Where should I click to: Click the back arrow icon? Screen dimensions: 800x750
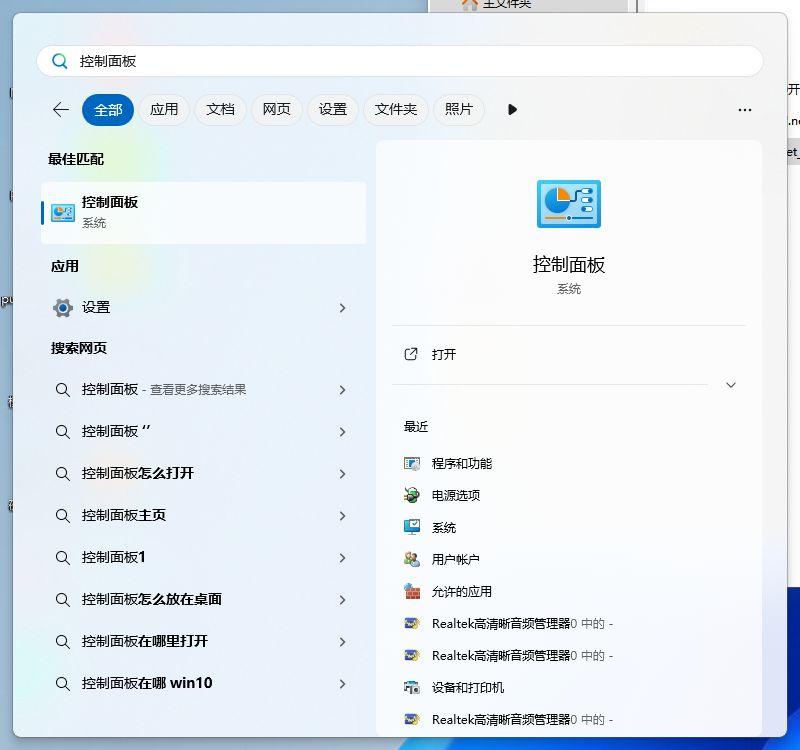61,110
